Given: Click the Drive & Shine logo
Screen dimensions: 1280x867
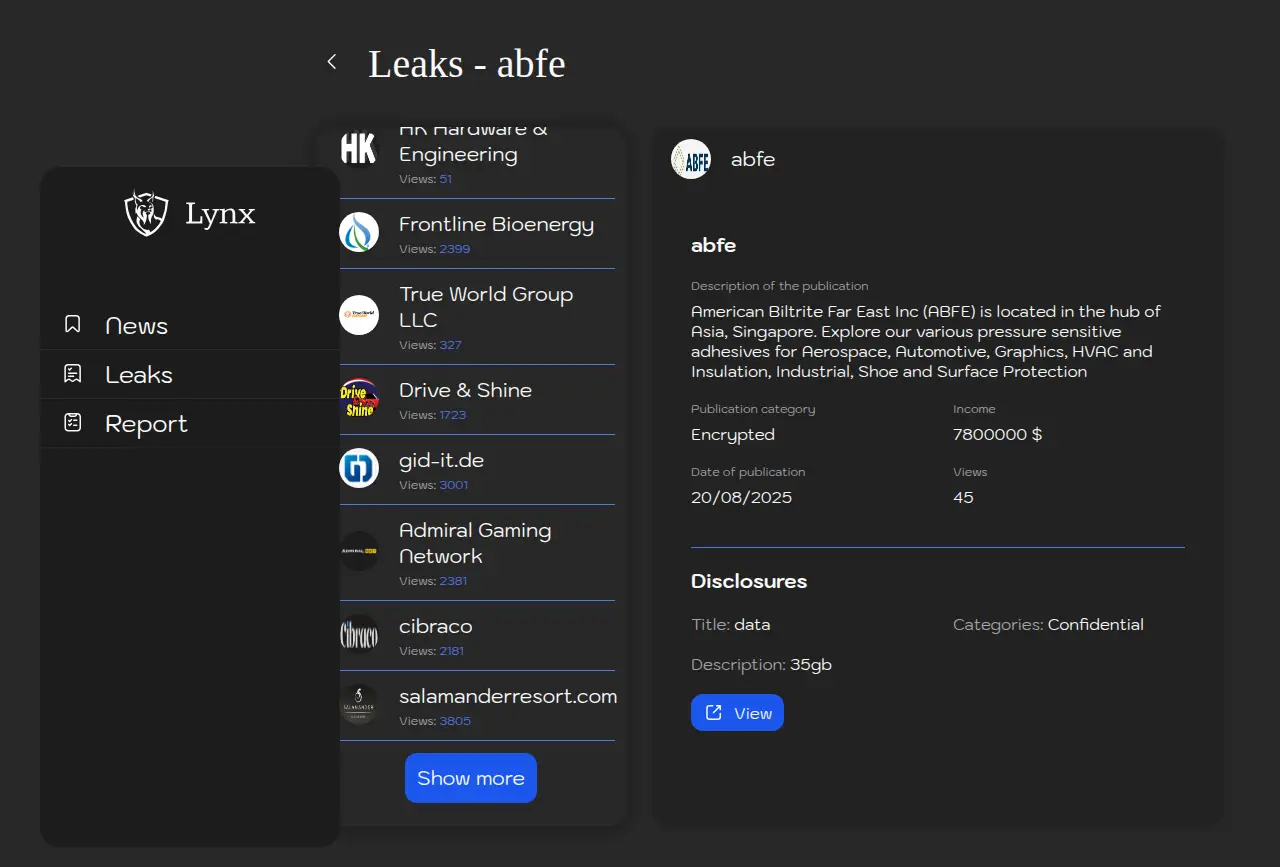Looking at the screenshot, I should point(359,399).
